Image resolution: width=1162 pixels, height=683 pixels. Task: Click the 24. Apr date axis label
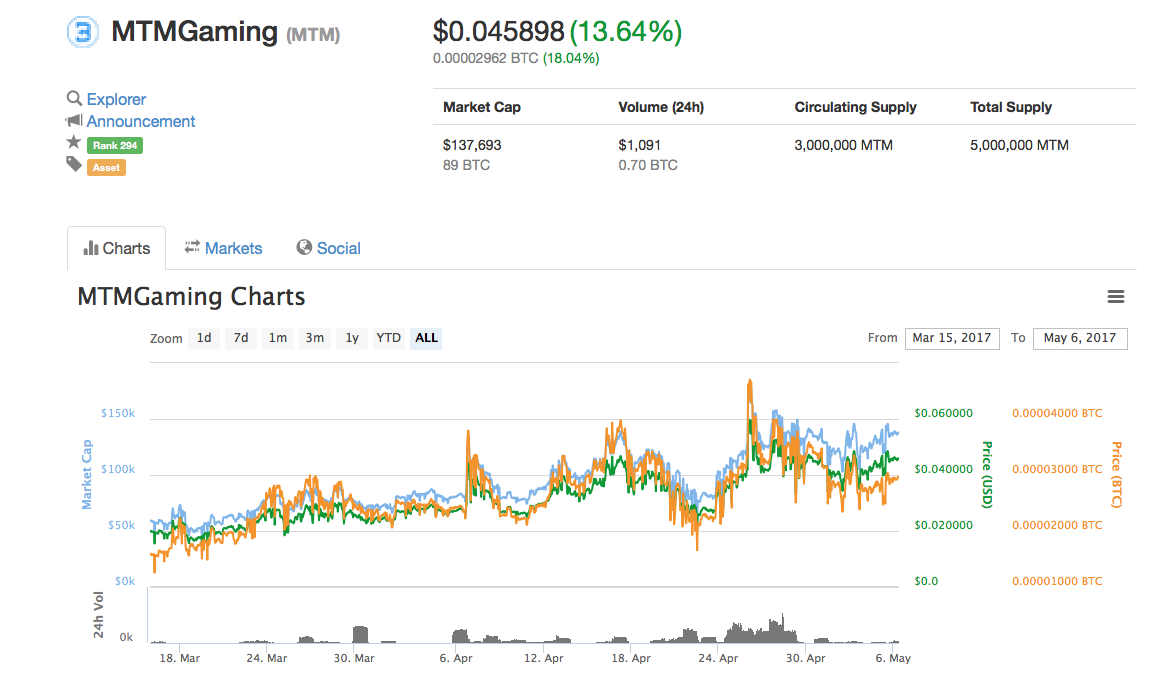718,658
